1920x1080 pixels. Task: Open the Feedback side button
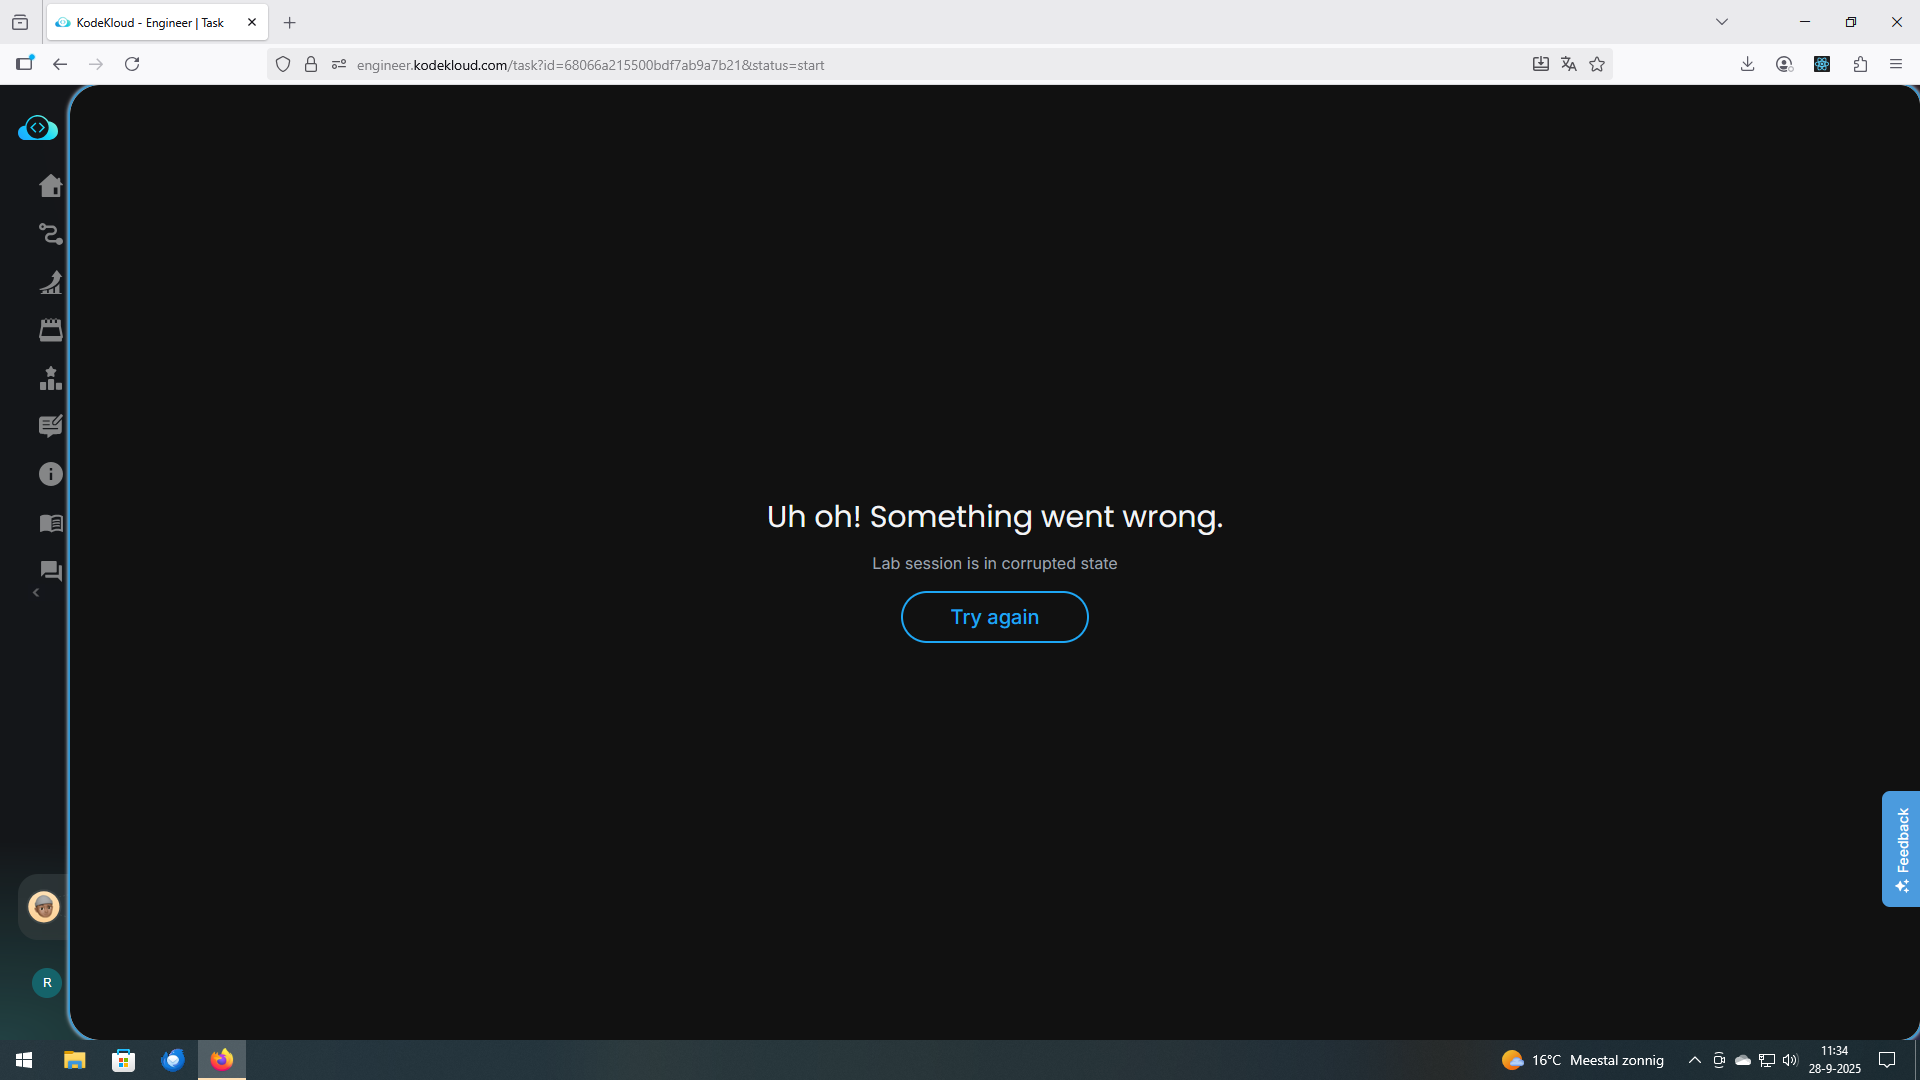point(1901,849)
